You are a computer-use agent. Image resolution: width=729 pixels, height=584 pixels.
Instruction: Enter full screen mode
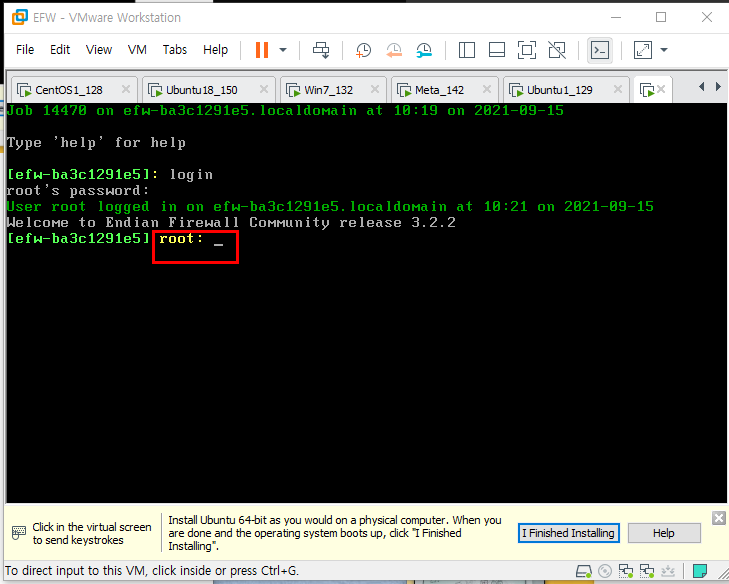[x=527, y=50]
